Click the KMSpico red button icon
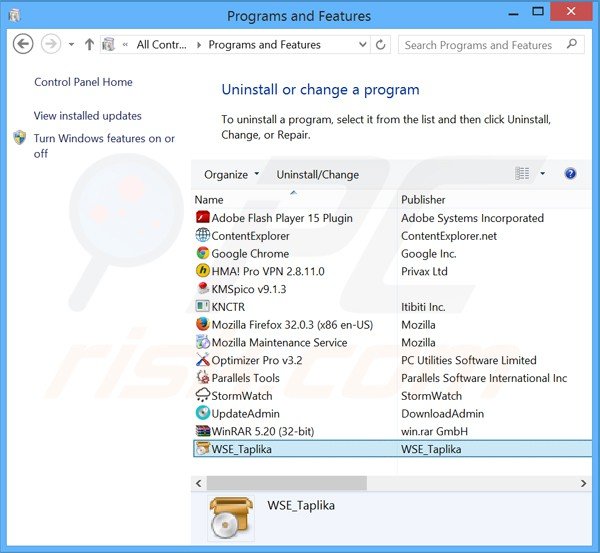 coord(203,288)
